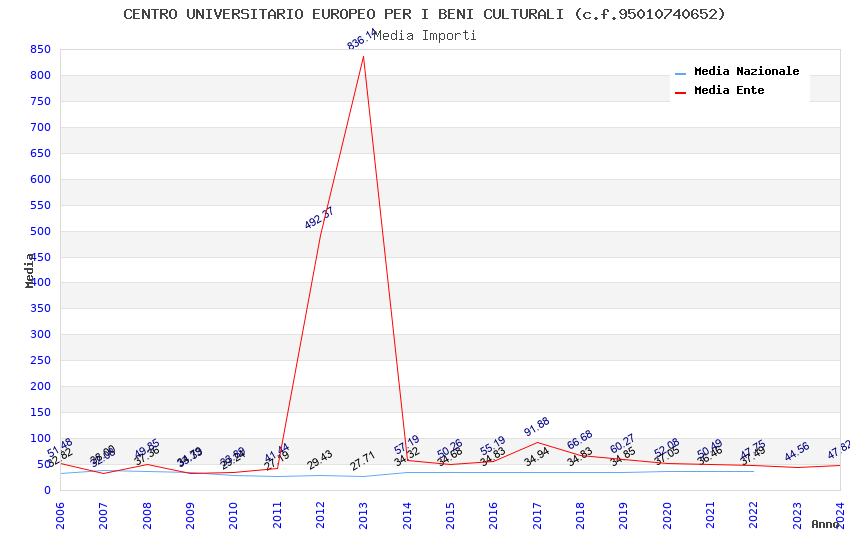Click y-axis value 550
Viewport: 850px width, 550px height.
click(41, 205)
